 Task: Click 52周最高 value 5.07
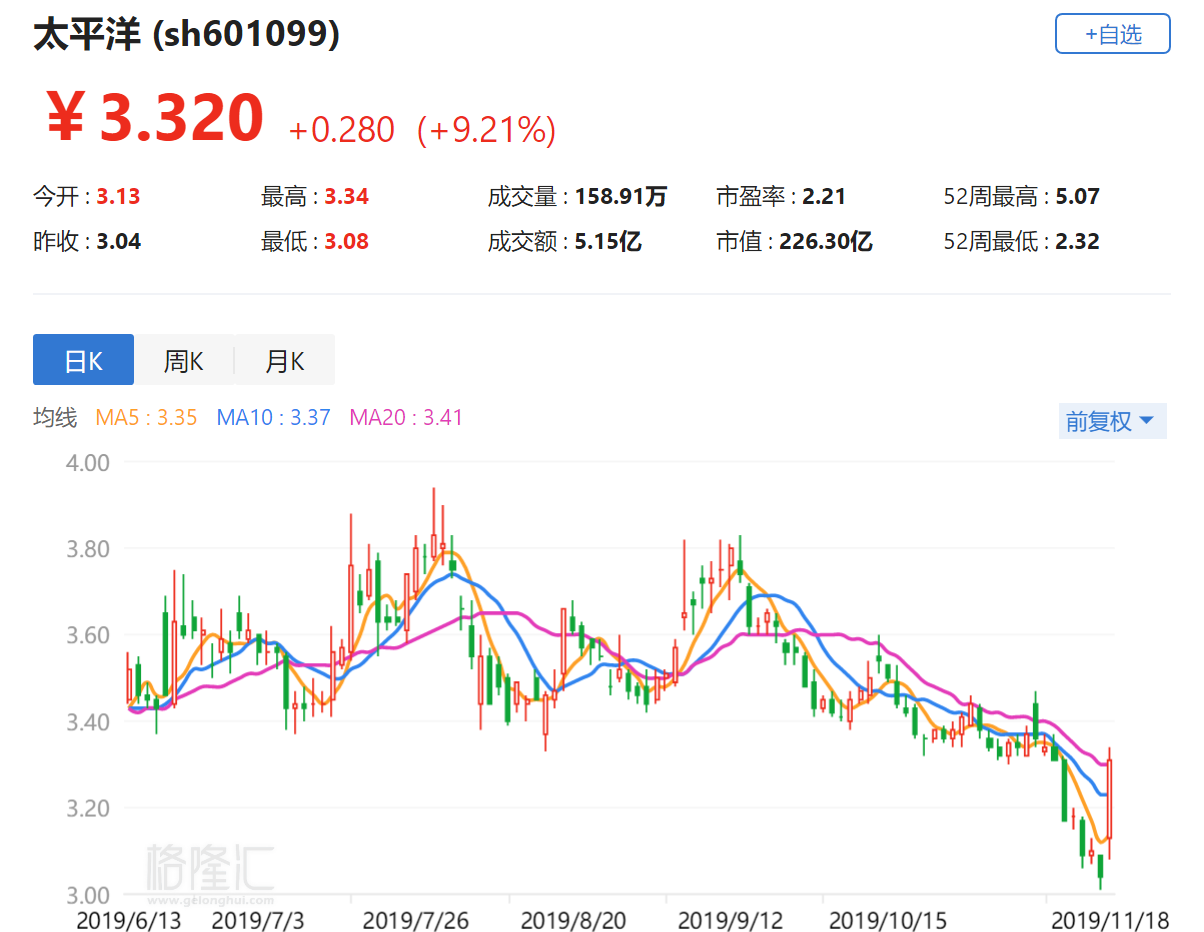point(1078,197)
